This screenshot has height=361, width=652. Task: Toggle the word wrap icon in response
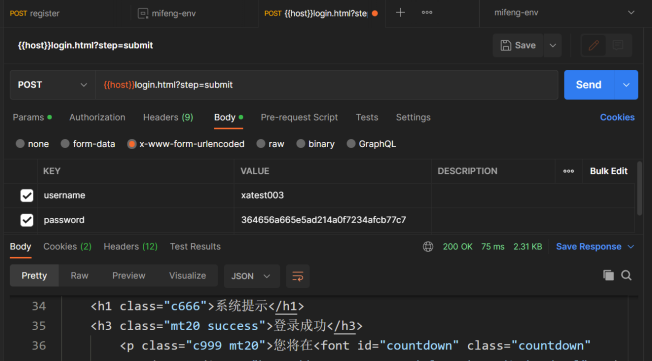point(298,276)
